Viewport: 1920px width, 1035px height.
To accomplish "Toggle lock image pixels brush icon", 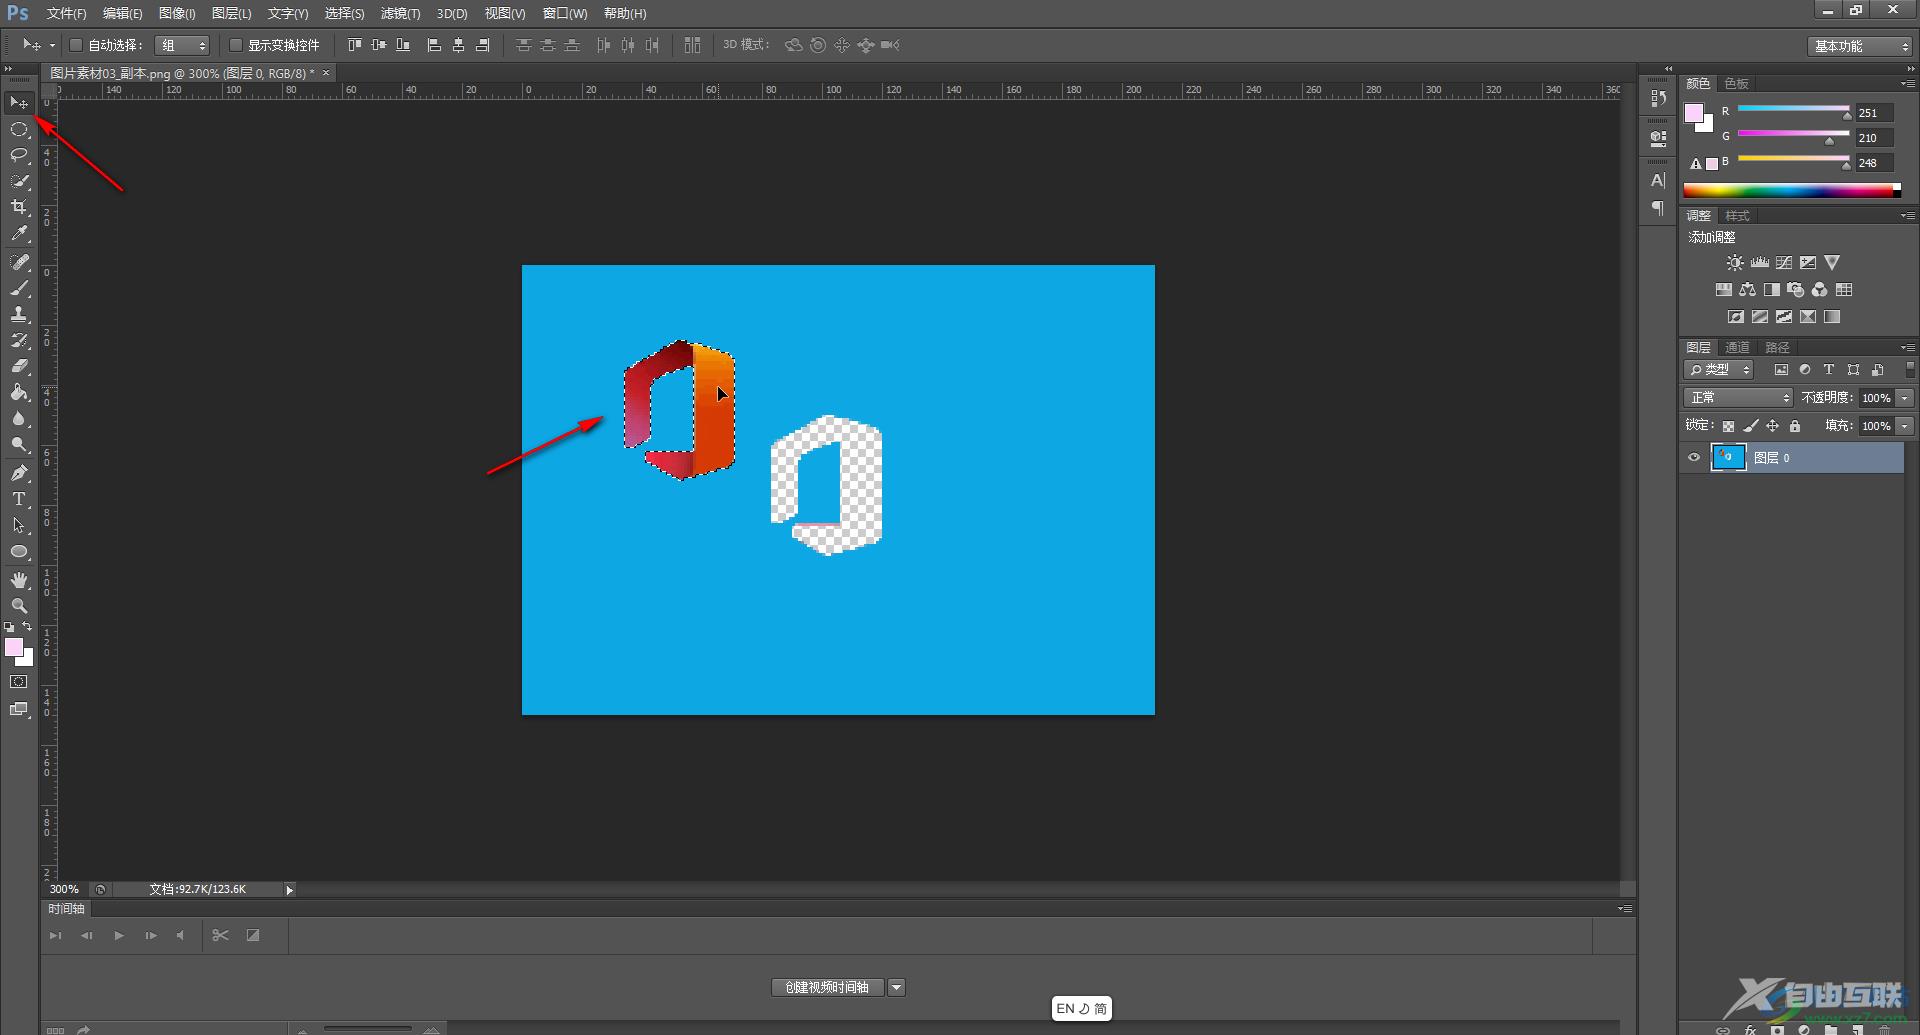I will [1751, 426].
